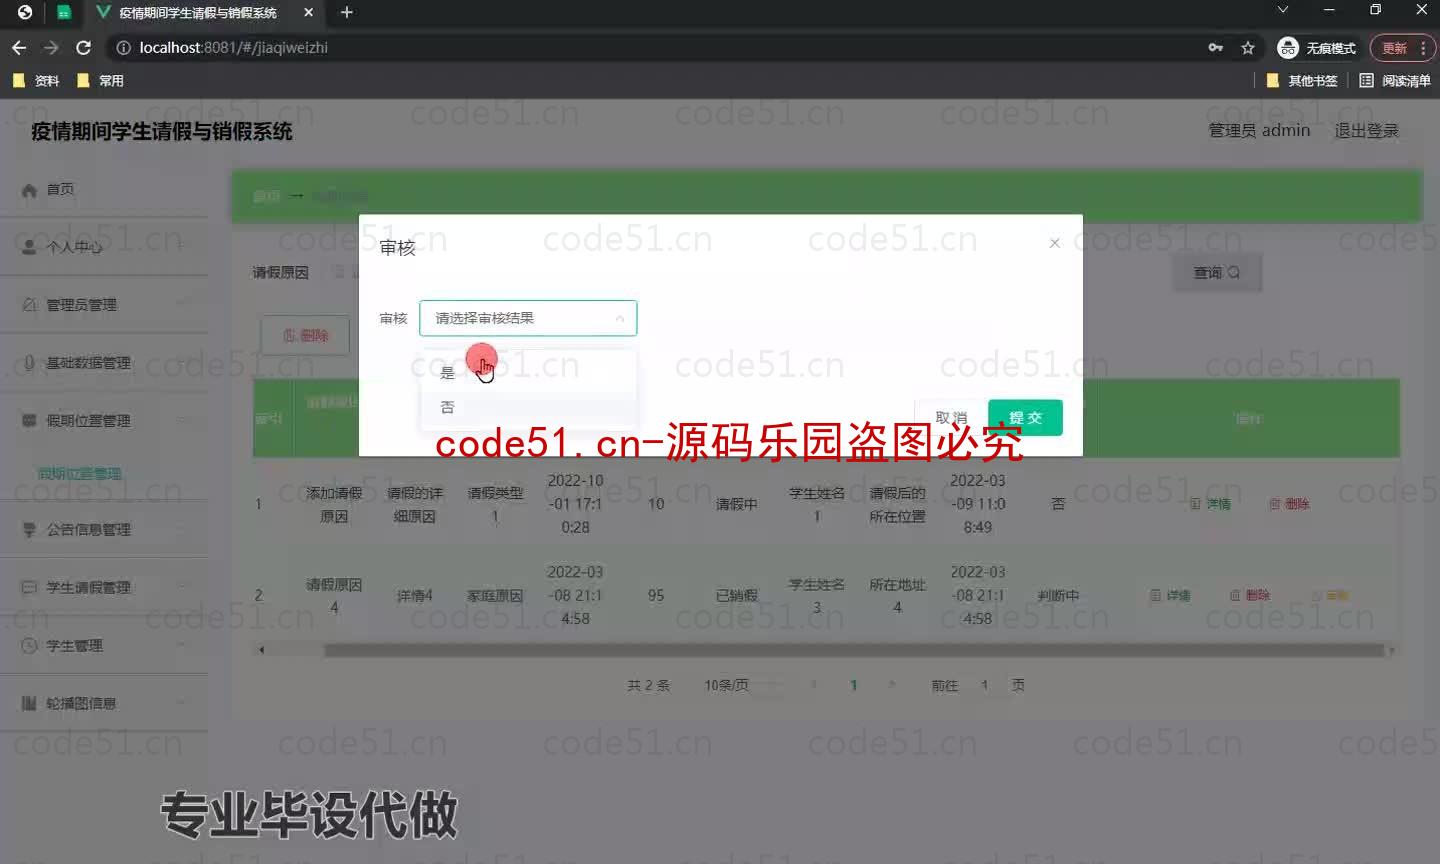
Task: Open the 请选择审核结果 combo box
Action: click(x=528, y=318)
